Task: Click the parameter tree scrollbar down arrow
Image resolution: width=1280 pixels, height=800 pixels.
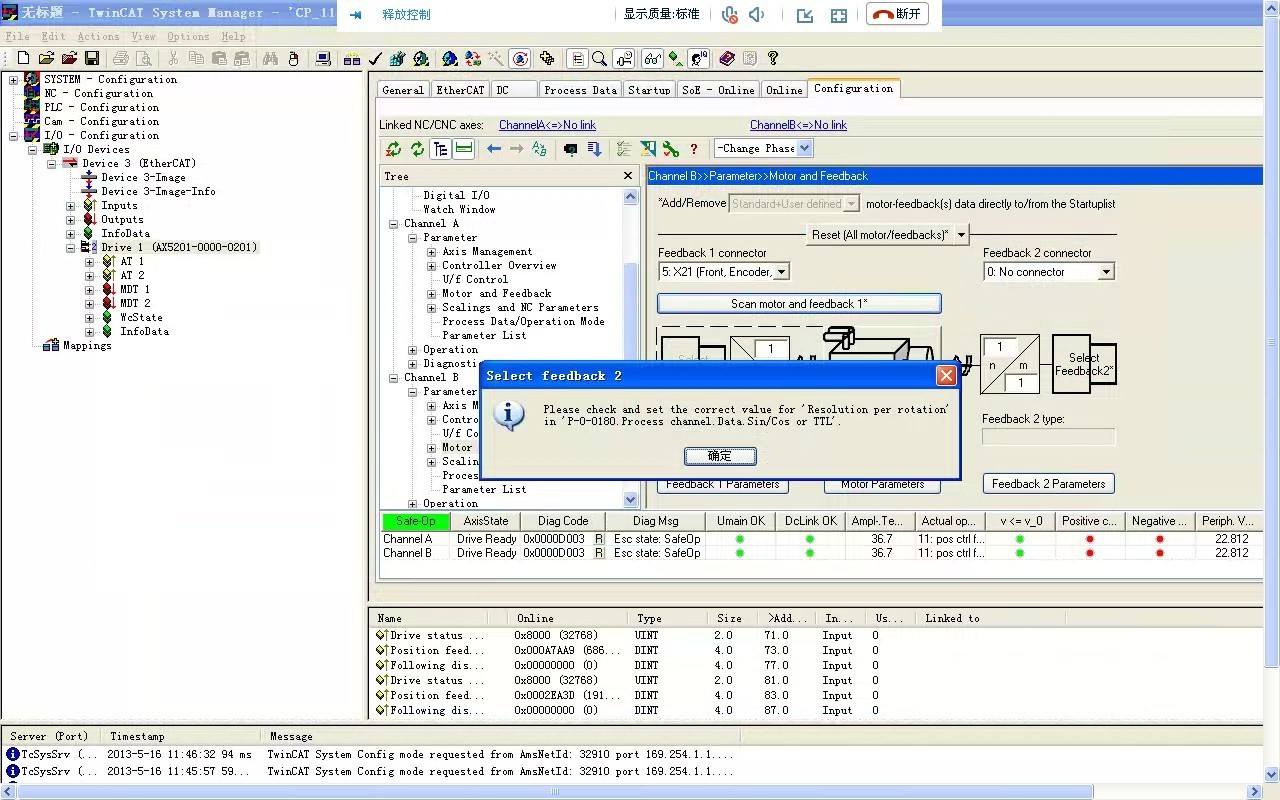Action: (630, 499)
